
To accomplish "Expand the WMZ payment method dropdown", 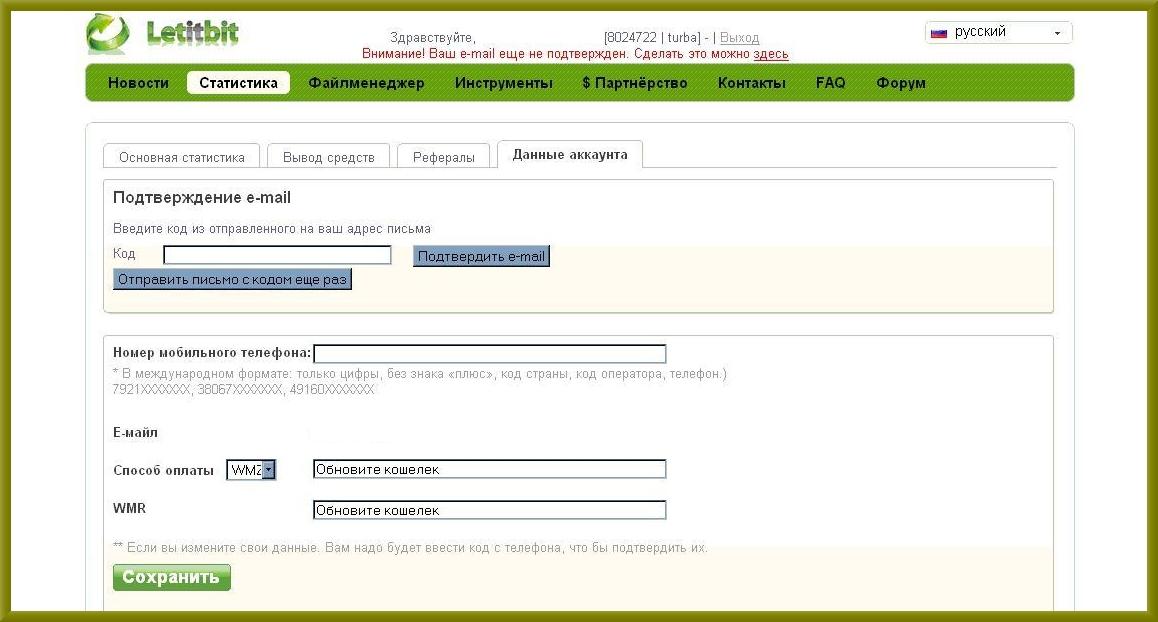I will (268, 470).
